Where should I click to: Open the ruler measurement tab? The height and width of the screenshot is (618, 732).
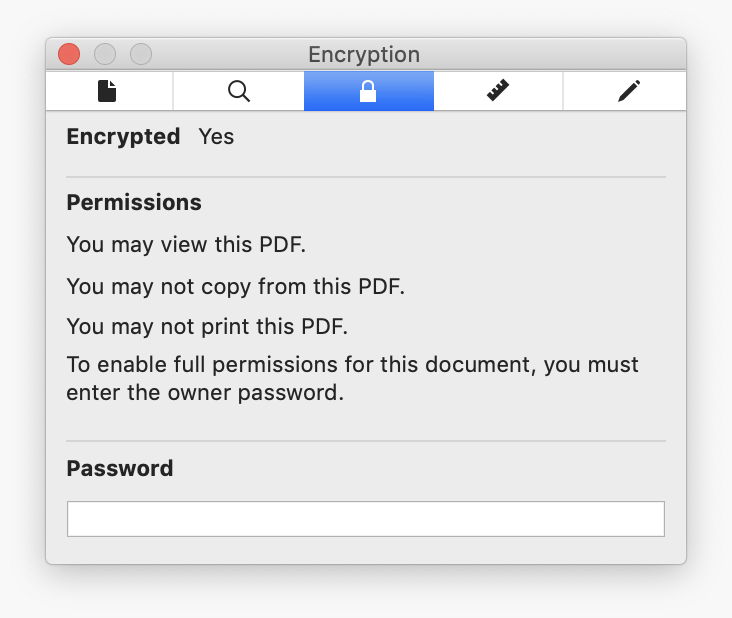click(498, 92)
